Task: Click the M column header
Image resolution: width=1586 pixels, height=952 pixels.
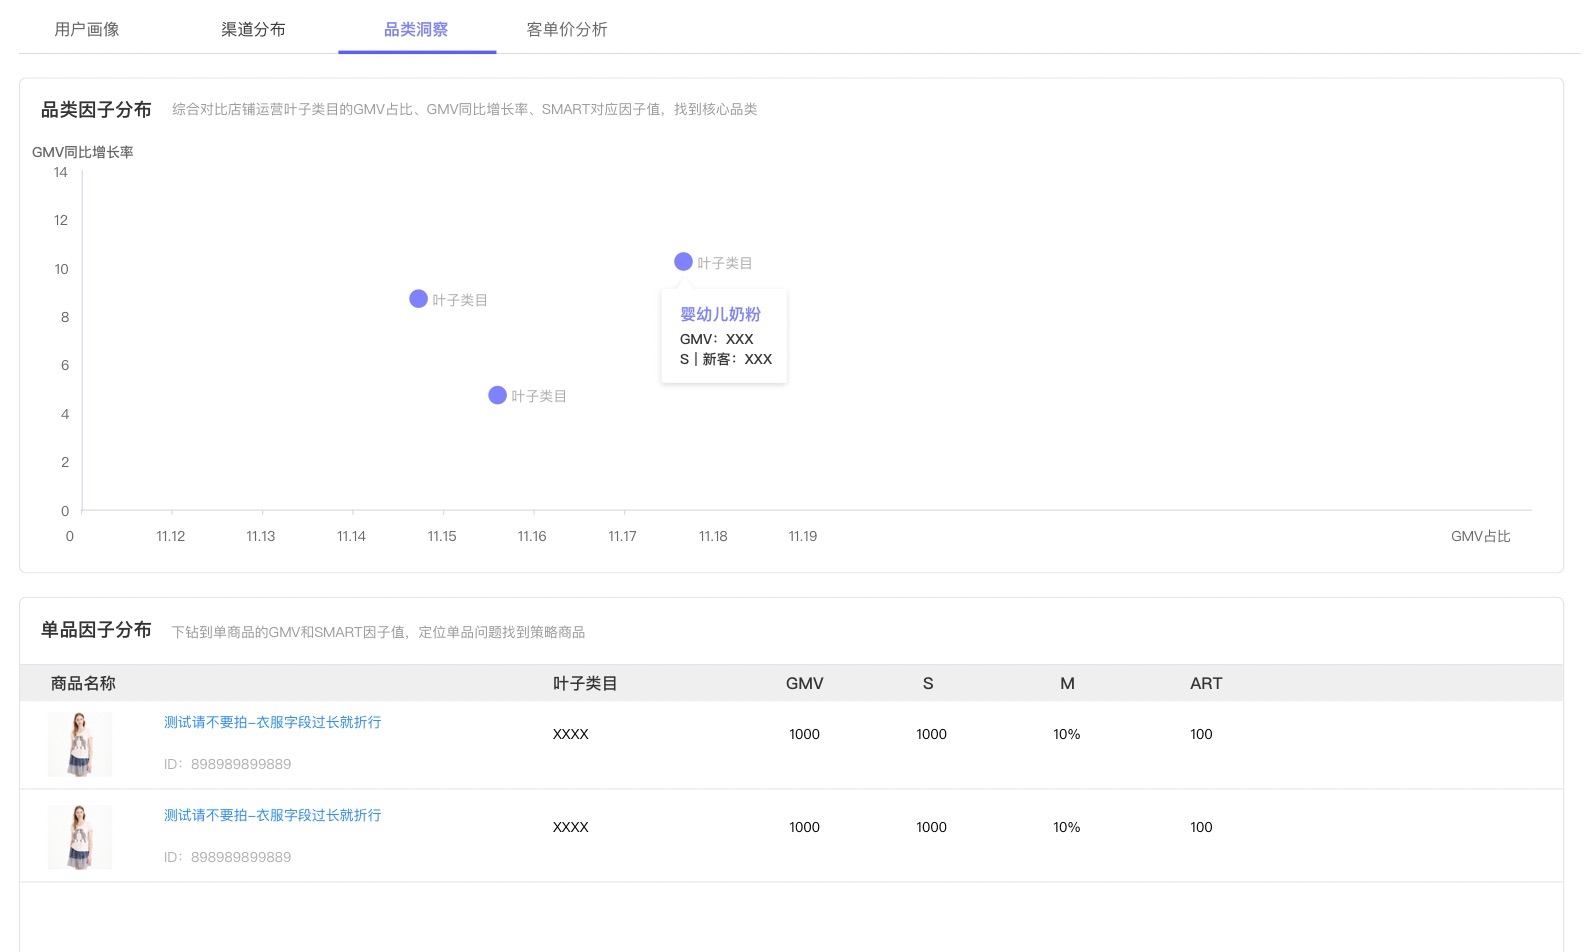Action: point(1067,683)
